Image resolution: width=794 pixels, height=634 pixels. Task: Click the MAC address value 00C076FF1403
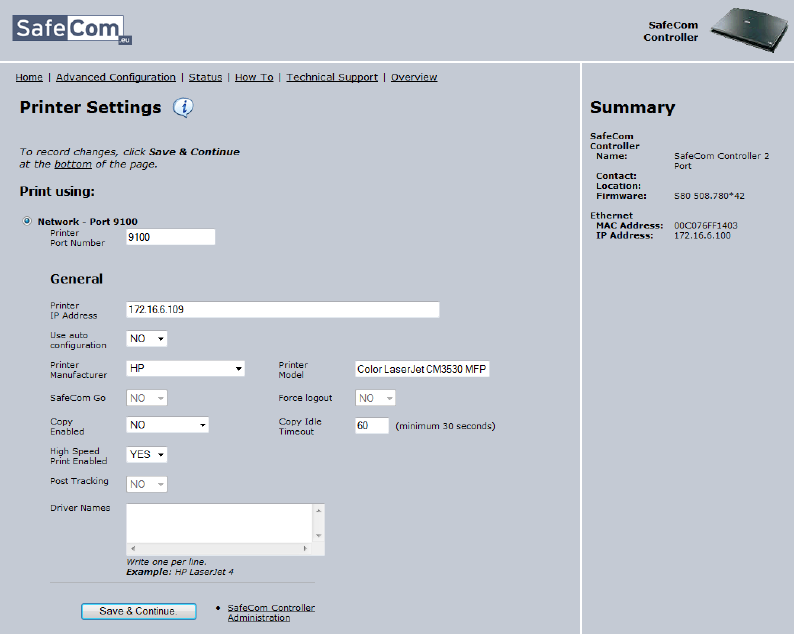[705, 225]
